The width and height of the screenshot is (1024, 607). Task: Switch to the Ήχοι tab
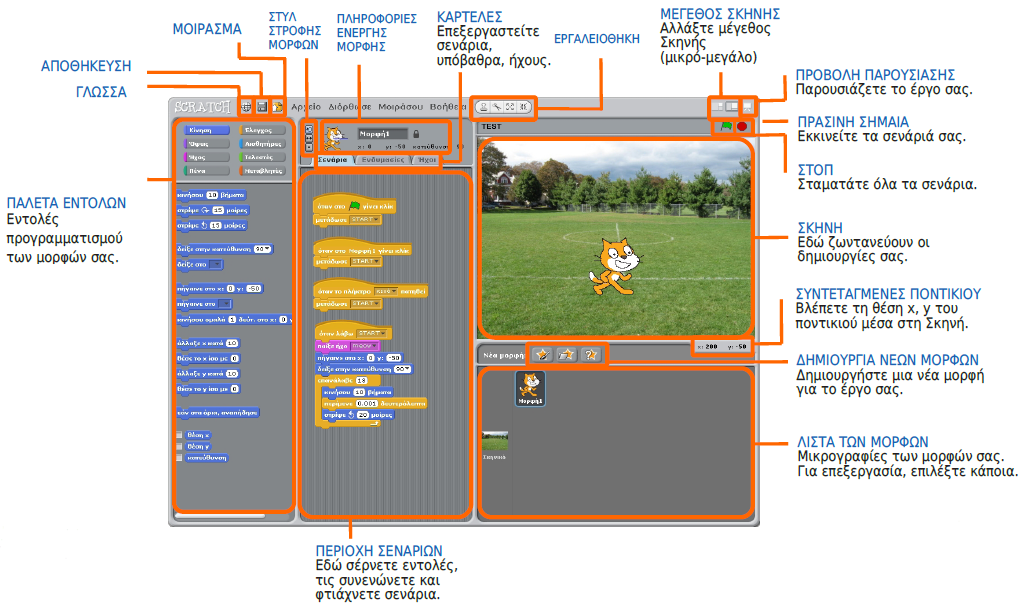[x=427, y=160]
